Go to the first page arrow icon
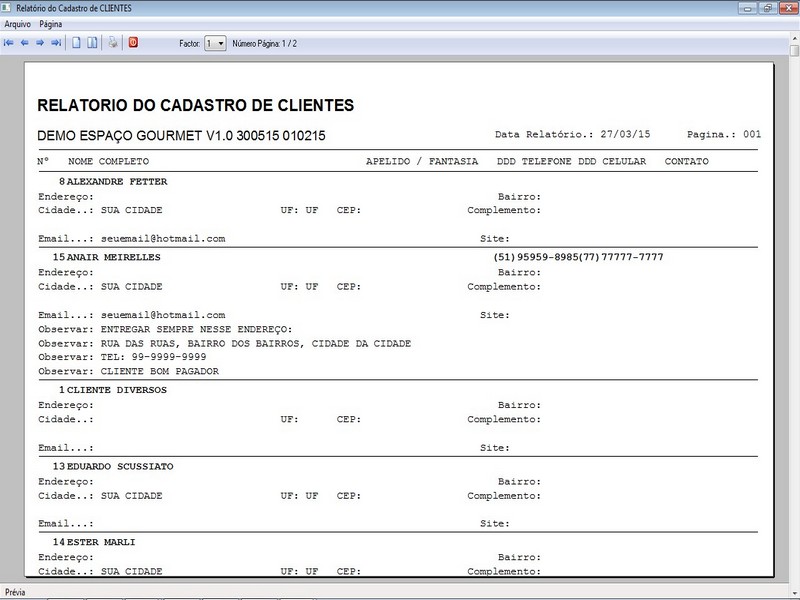This screenshot has height=600, width=800. (x=9, y=43)
